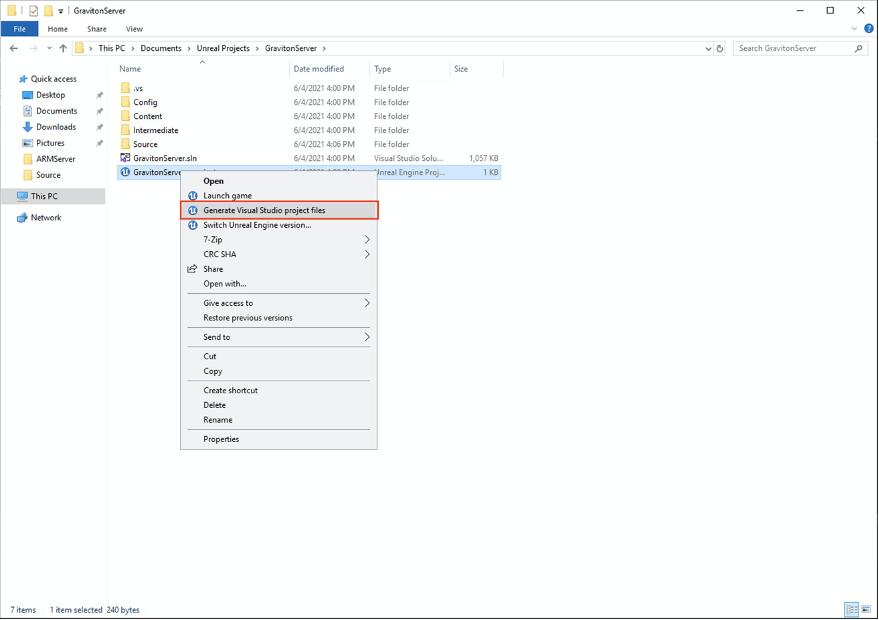The height and width of the screenshot is (620, 879).
Task: Switch to the View ribbon tab
Action: tap(133, 28)
